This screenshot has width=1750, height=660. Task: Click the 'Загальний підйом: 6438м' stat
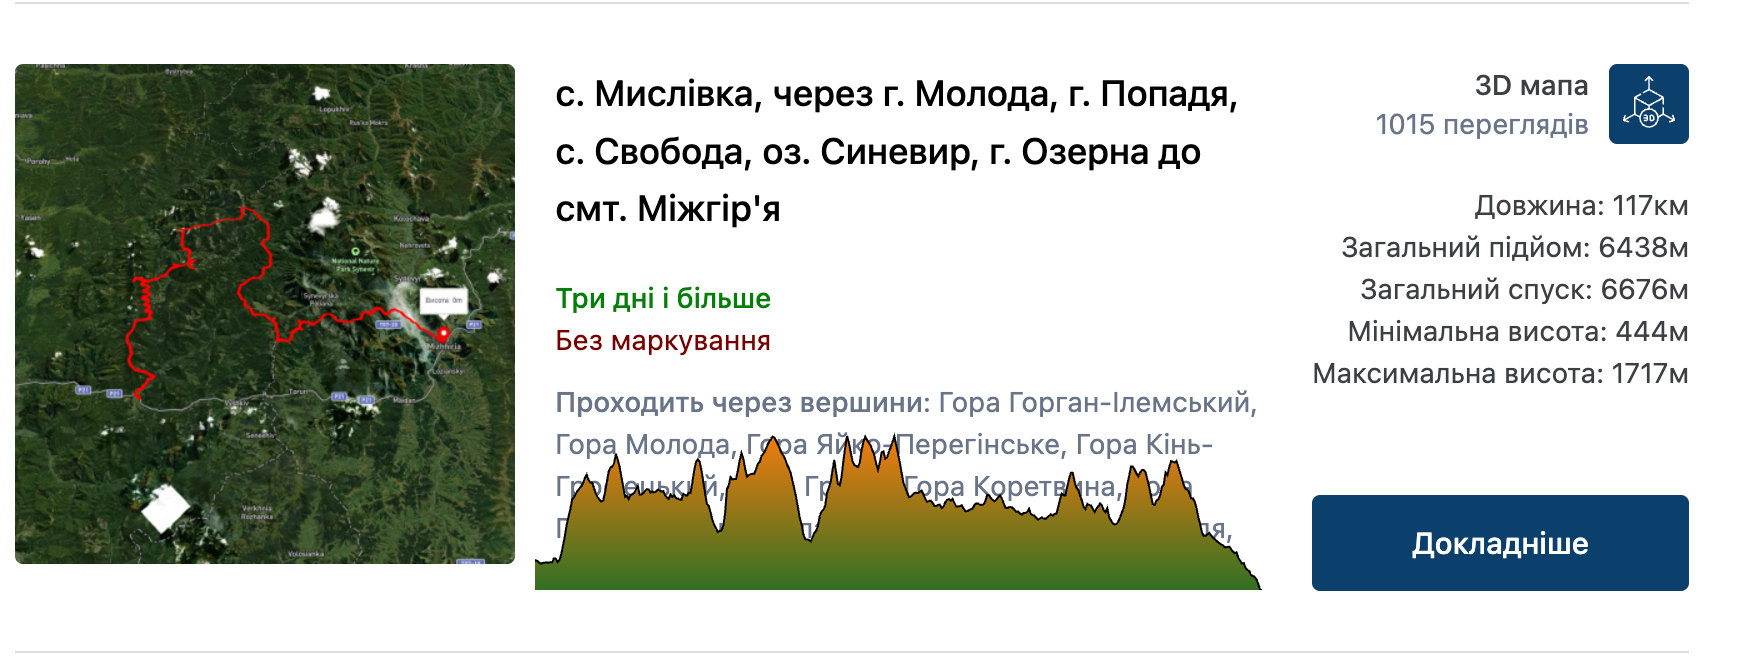click(1514, 248)
